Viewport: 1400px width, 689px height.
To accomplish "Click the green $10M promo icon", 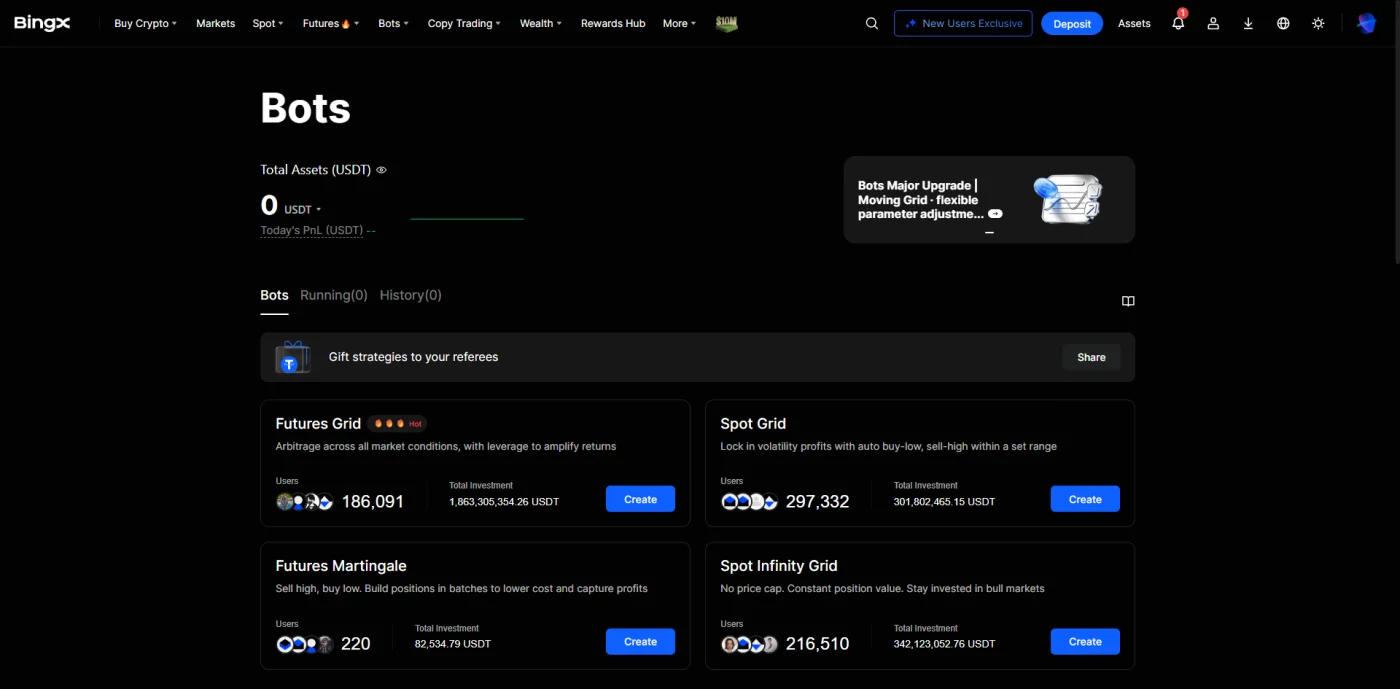I will pos(727,23).
